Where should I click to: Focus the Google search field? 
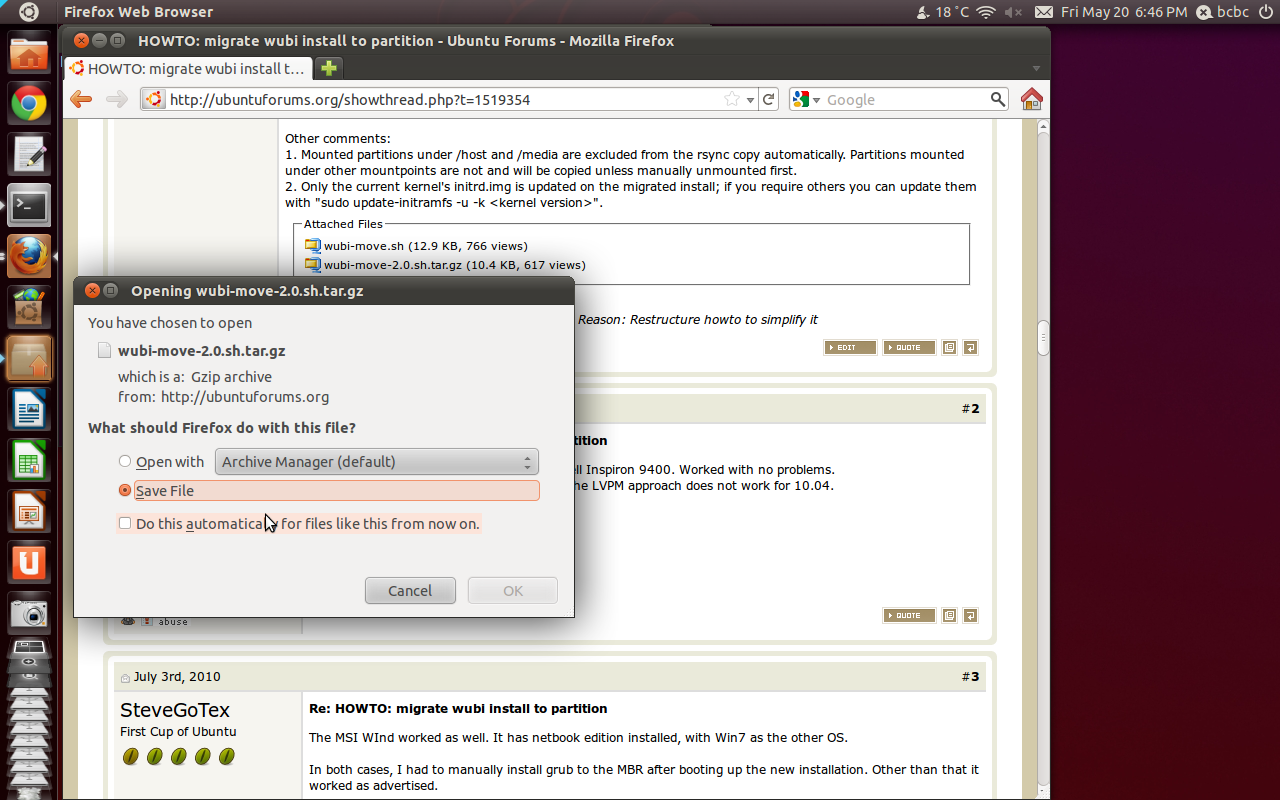click(x=905, y=99)
